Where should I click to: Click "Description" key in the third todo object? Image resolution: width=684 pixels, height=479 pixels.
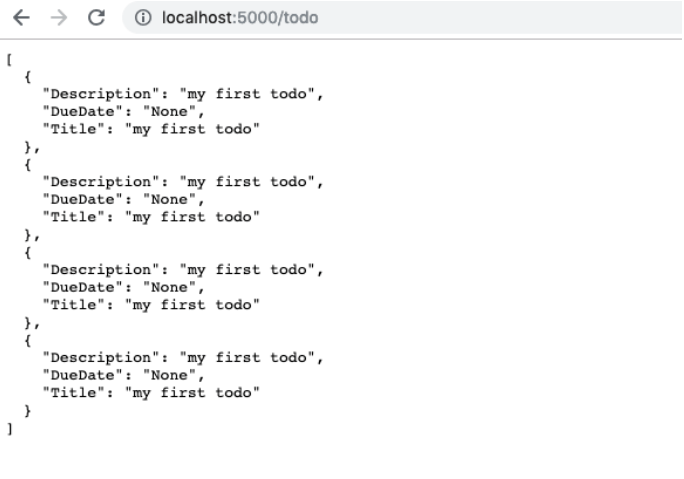tap(98, 270)
